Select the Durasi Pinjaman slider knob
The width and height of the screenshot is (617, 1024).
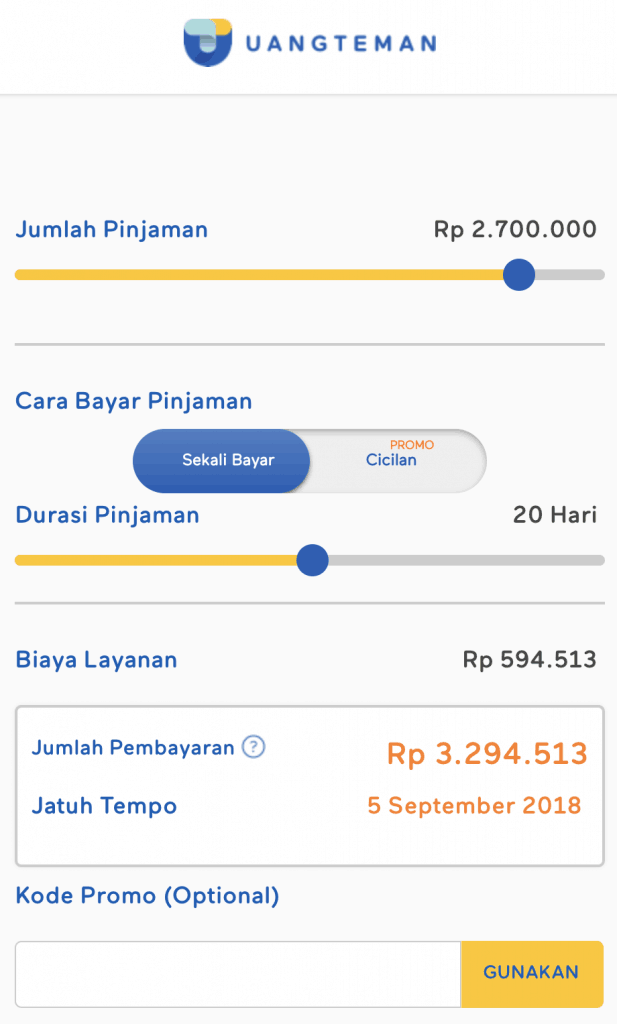[x=312, y=561]
